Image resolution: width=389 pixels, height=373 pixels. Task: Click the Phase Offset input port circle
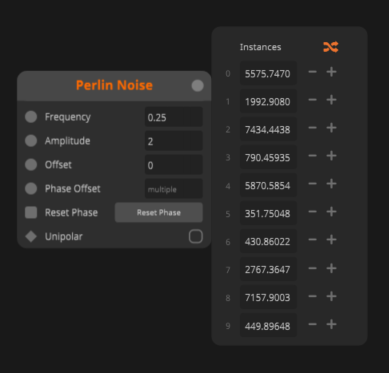pyautogui.click(x=31, y=189)
